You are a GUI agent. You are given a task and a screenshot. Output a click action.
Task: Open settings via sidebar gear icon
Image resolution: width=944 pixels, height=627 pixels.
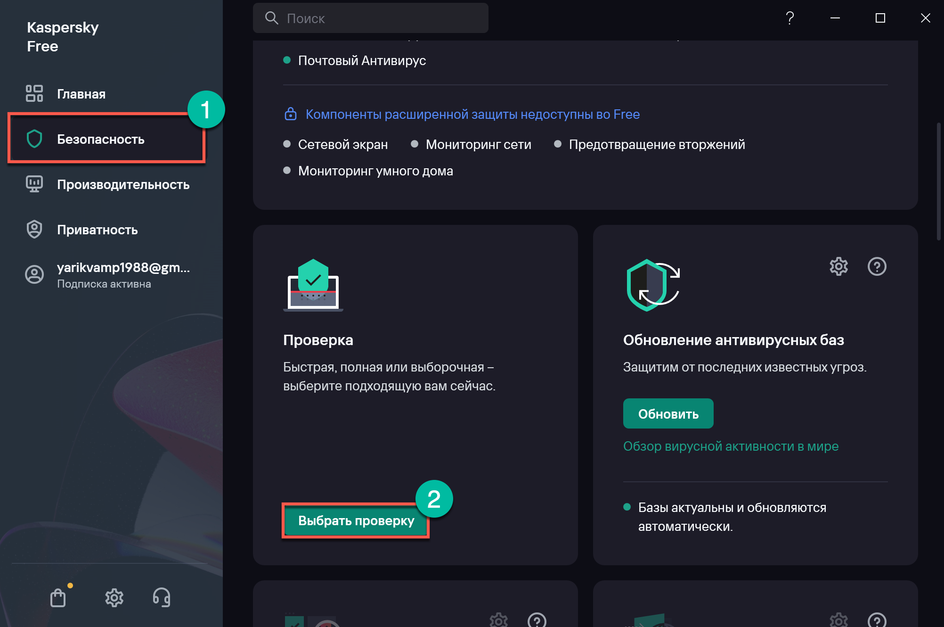(114, 597)
